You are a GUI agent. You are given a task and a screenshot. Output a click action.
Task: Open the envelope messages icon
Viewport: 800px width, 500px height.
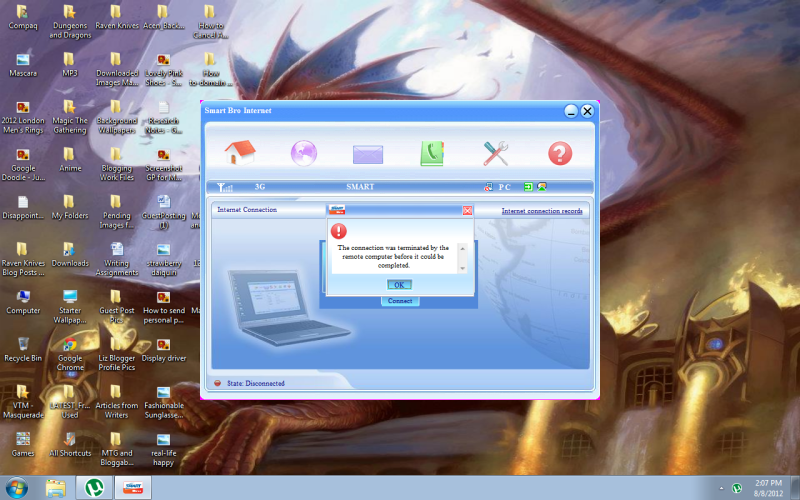368,154
